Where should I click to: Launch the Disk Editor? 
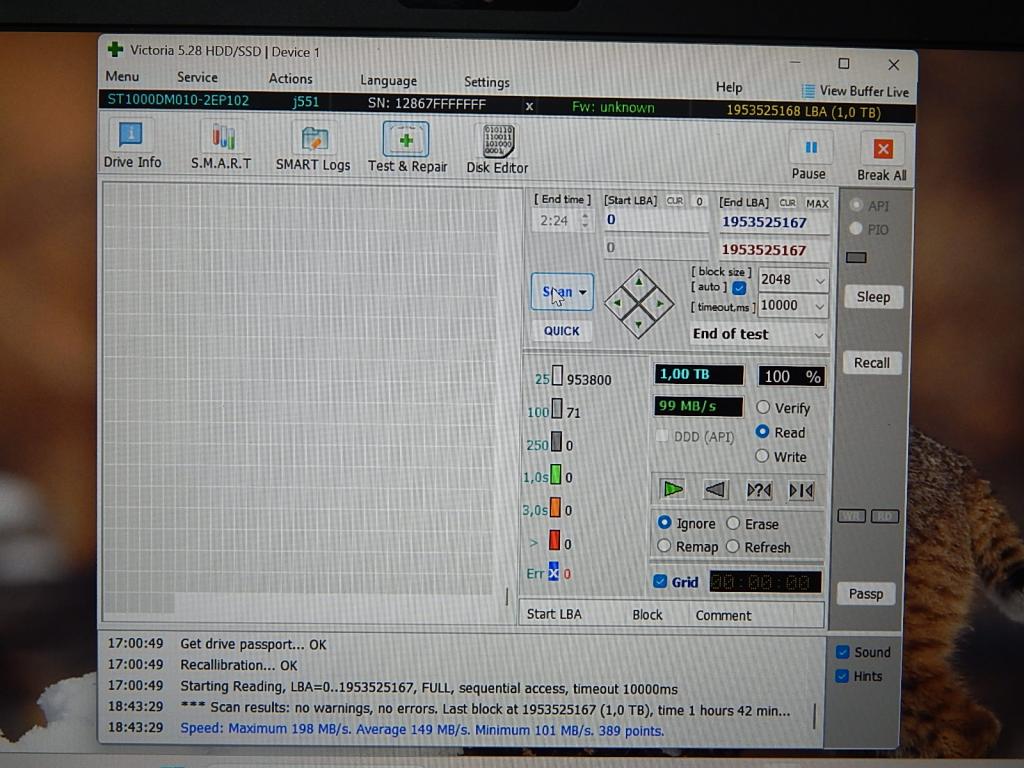point(497,149)
